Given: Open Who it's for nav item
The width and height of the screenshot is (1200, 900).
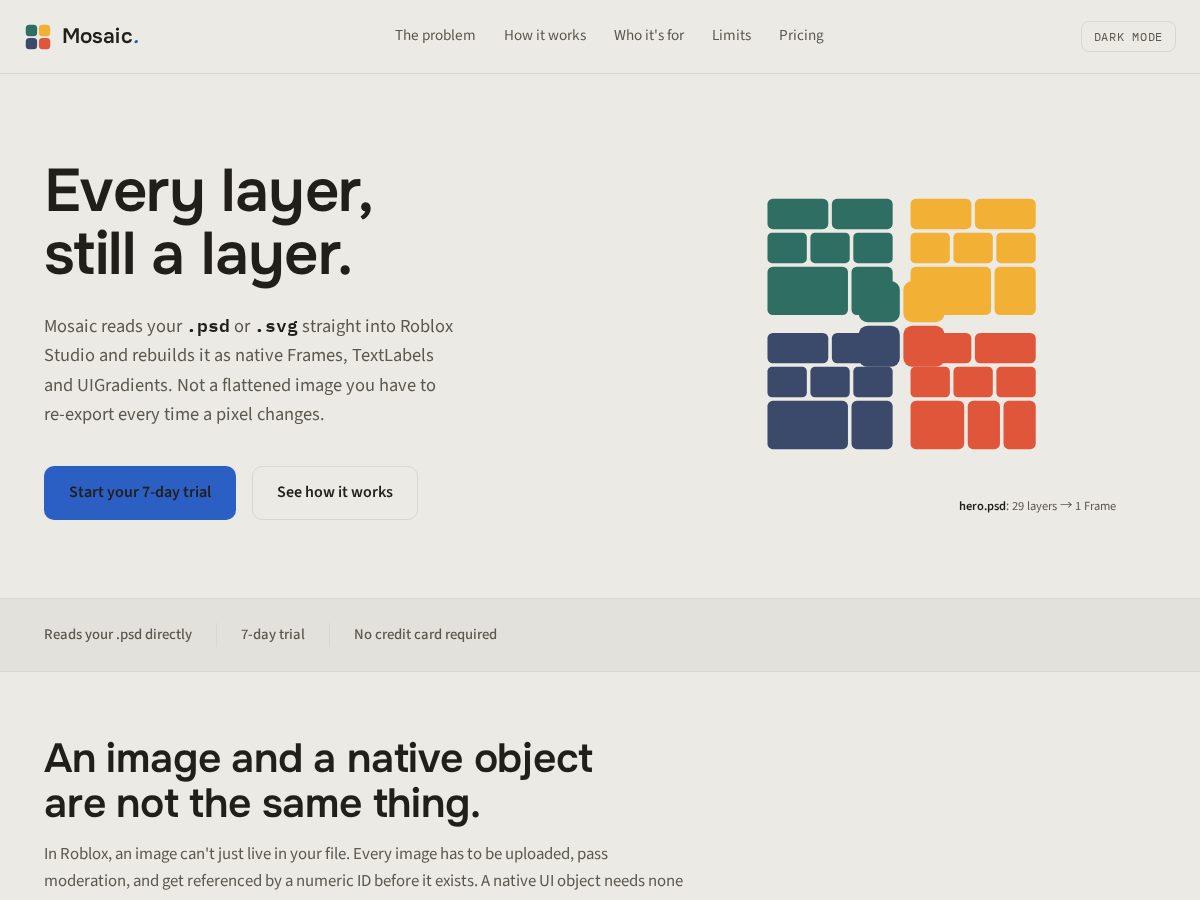Looking at the screenshot, I should (649, 35).
